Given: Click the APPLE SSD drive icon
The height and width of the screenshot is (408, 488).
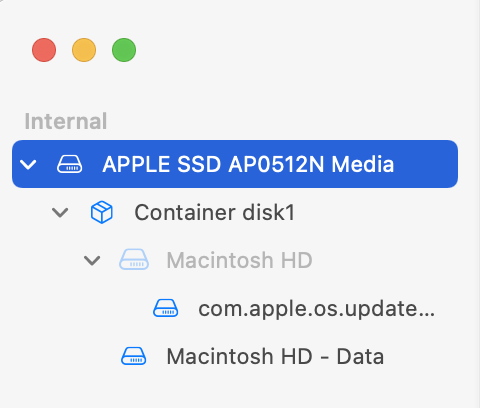Looking at the screenshot, I should [x=69, y=164].
